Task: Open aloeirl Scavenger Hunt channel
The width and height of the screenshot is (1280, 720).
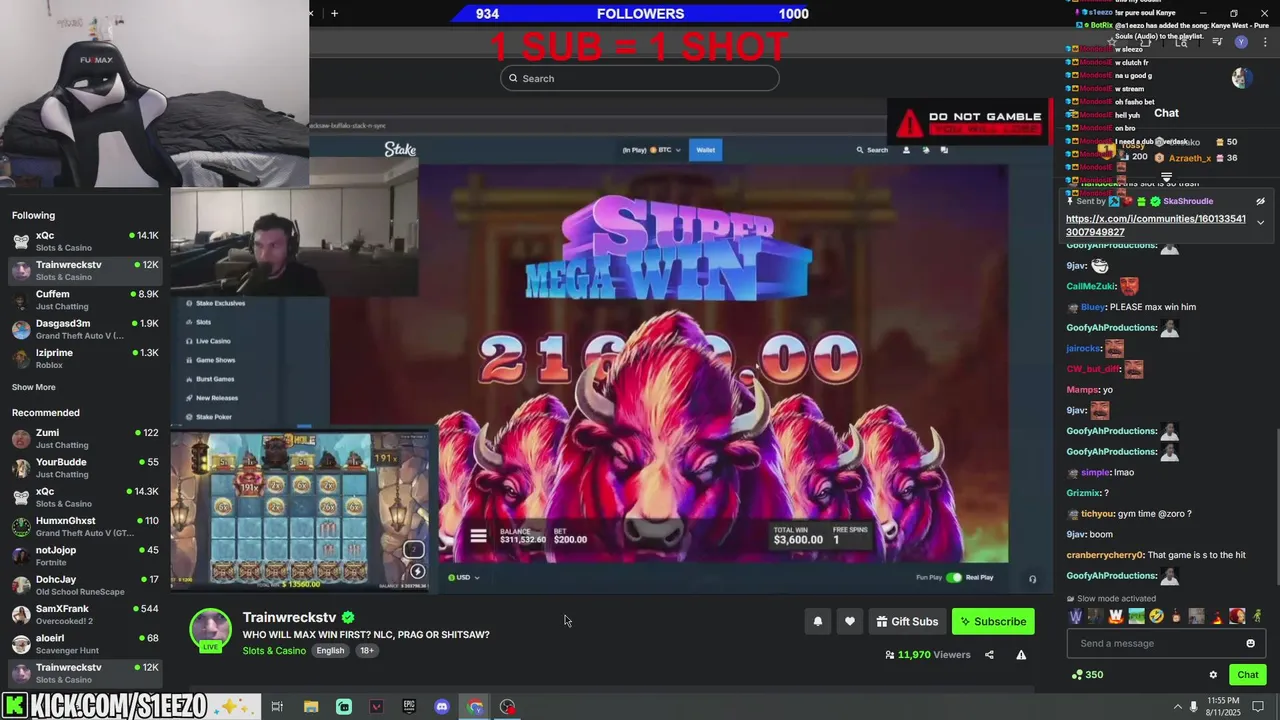Action: [84, 643]
